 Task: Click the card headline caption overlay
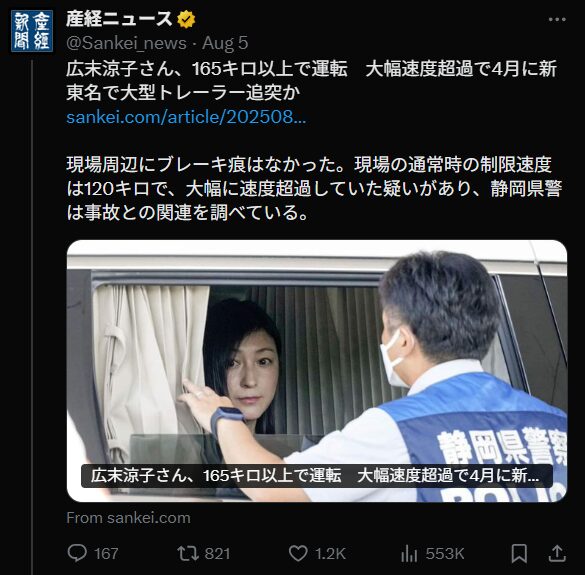317,476
